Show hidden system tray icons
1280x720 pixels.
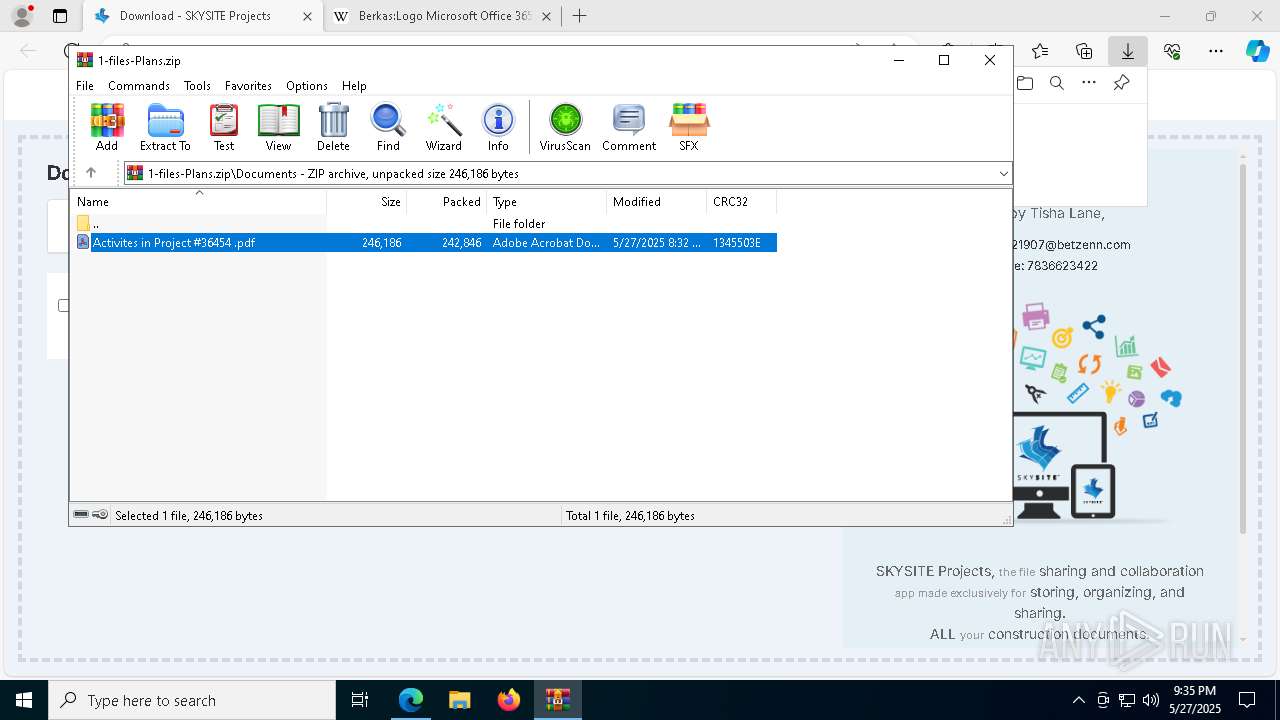coord(1078,700)
